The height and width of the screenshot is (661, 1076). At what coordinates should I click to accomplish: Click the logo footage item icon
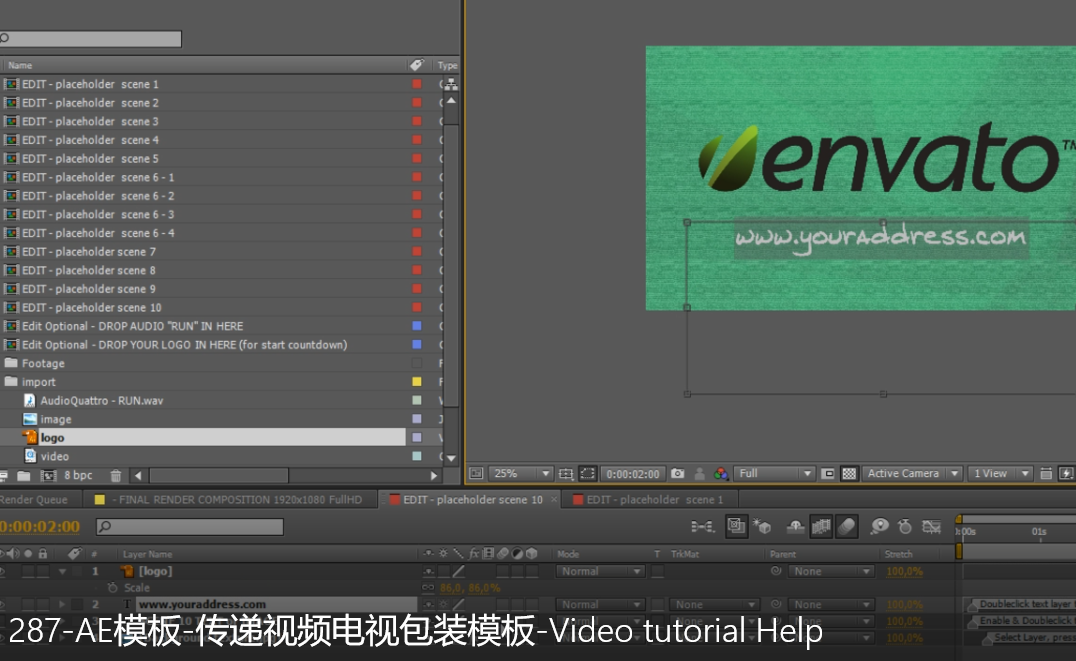click(x=30, y=437)
